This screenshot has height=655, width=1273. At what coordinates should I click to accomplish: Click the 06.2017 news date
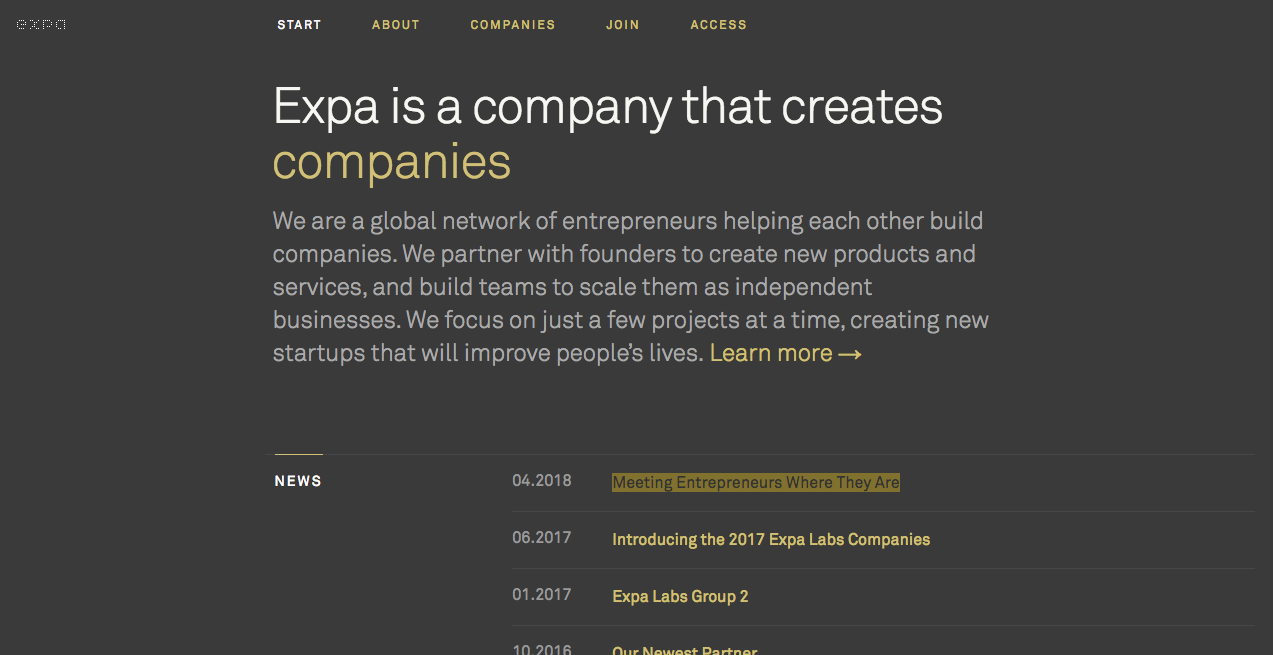pyautogui.click(x=542, y=538)
